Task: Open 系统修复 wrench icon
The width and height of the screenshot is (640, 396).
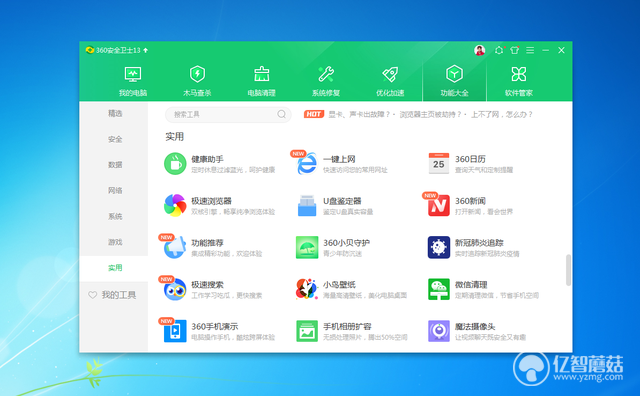Action: pyautogui.click(x=326, y=74)
